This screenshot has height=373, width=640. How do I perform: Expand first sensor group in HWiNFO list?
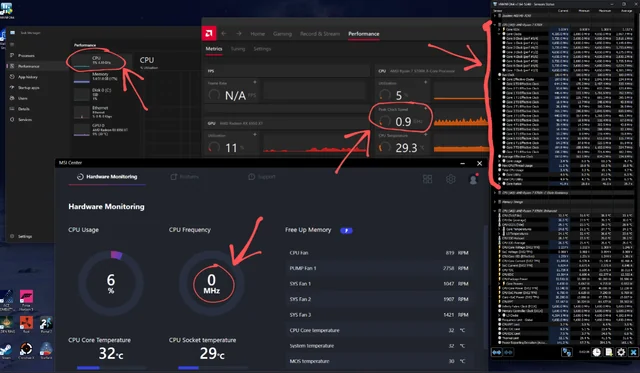495,16
